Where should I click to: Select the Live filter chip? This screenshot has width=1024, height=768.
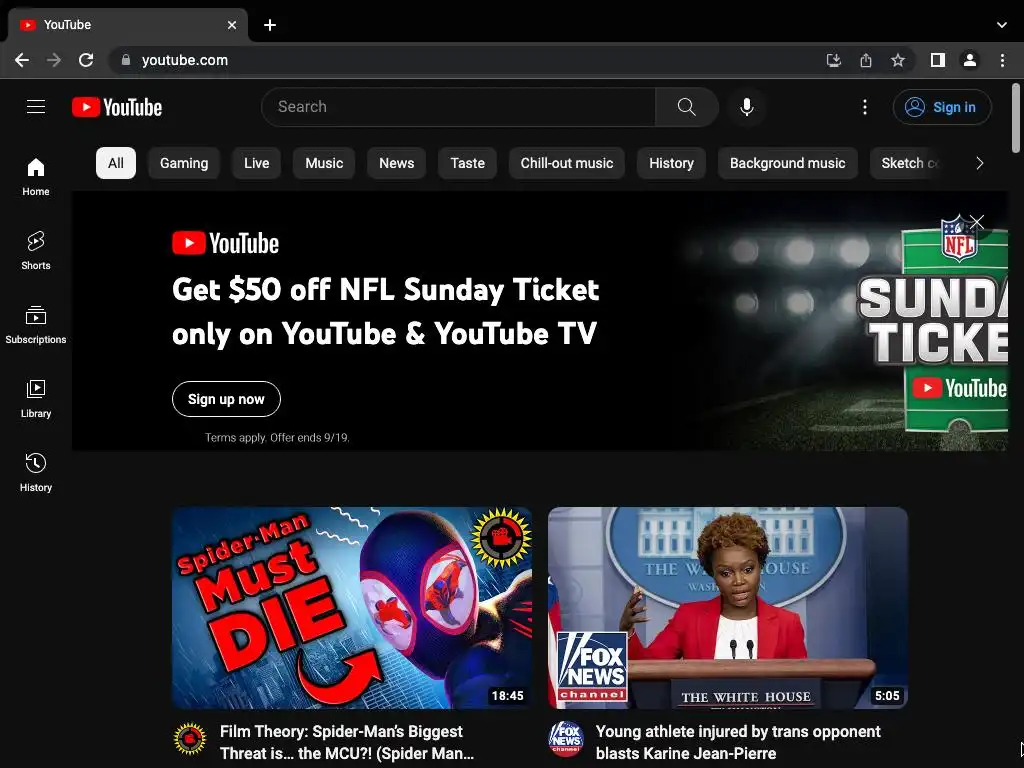coord(256,163)
